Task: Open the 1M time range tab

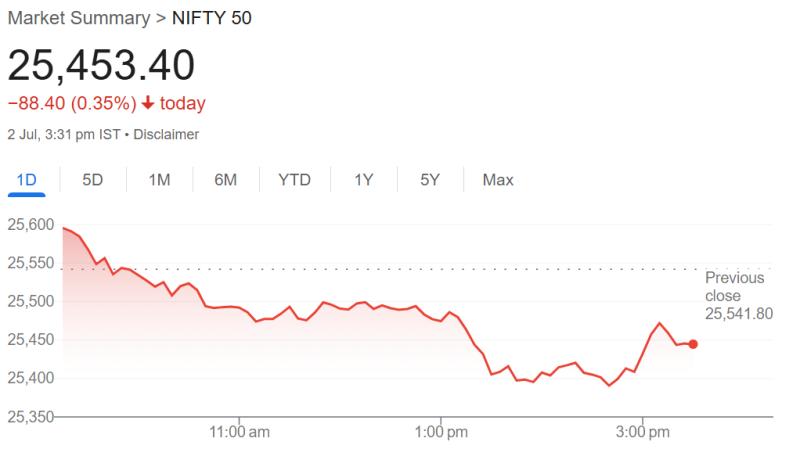Action: pos(159,180)
